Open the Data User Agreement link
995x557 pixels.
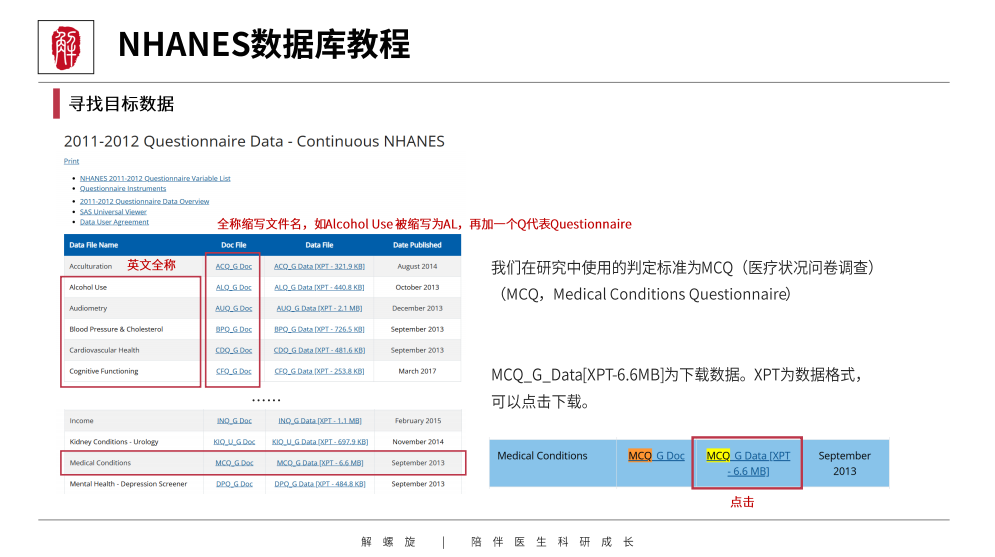click(x=114, y=222)
